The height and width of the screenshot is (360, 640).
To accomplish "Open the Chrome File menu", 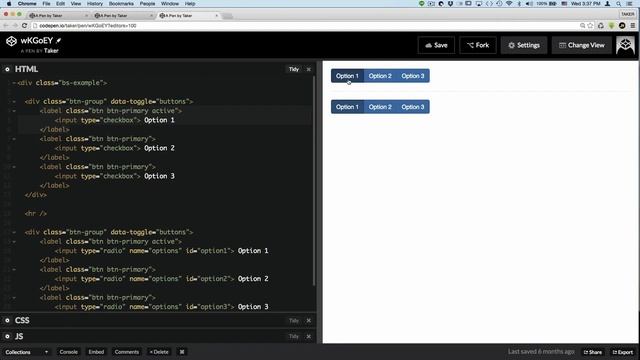I will 47,4.
